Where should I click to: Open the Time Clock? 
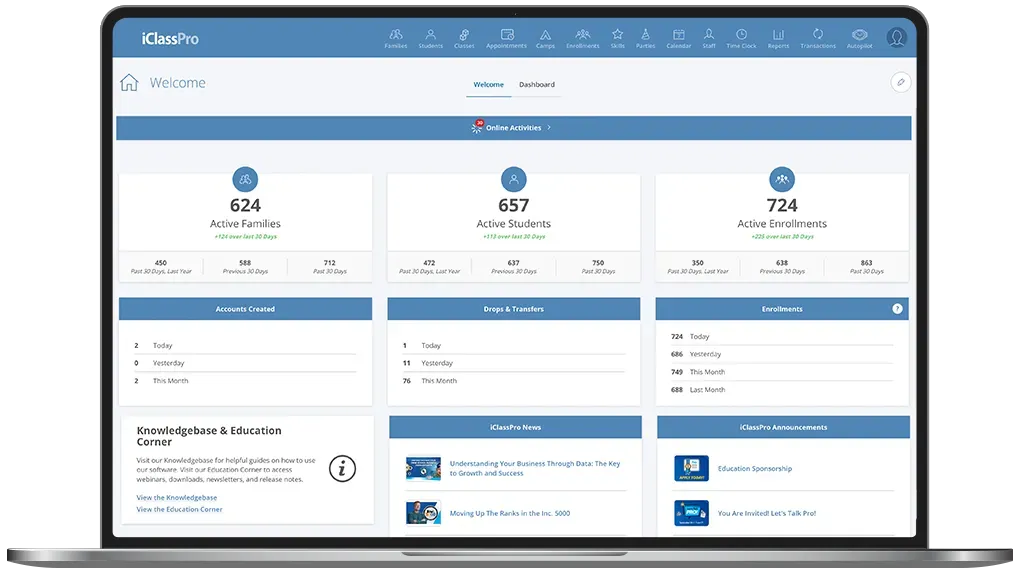pos(741,38)
